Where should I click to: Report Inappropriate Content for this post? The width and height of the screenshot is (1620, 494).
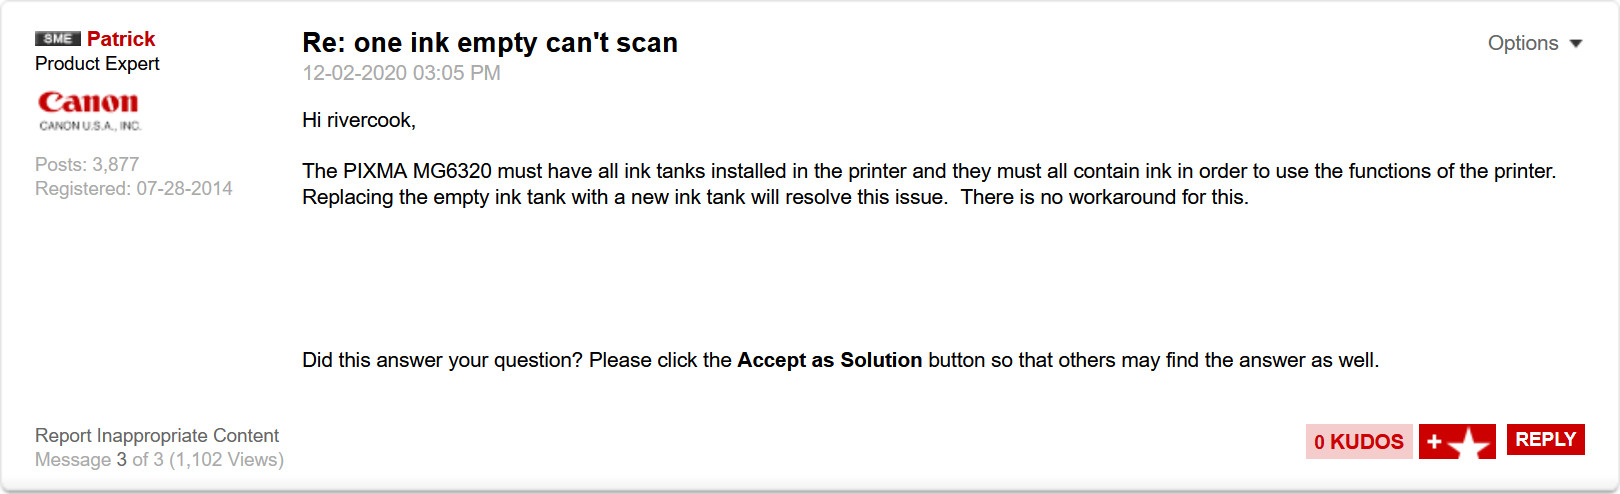pyautogui.click(x=157, y=436)
